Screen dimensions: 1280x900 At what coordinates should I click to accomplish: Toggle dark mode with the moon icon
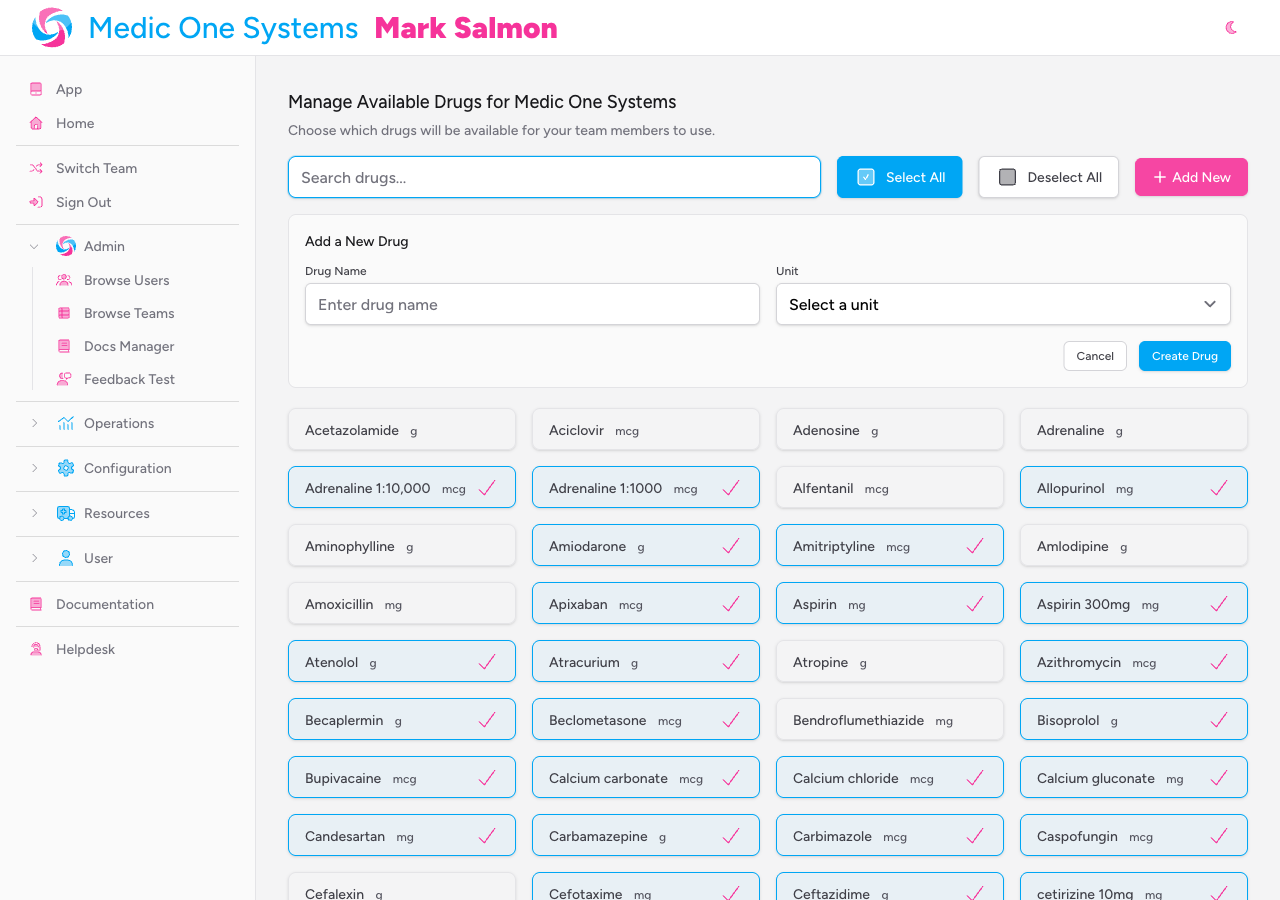(x=1231, y=28)
